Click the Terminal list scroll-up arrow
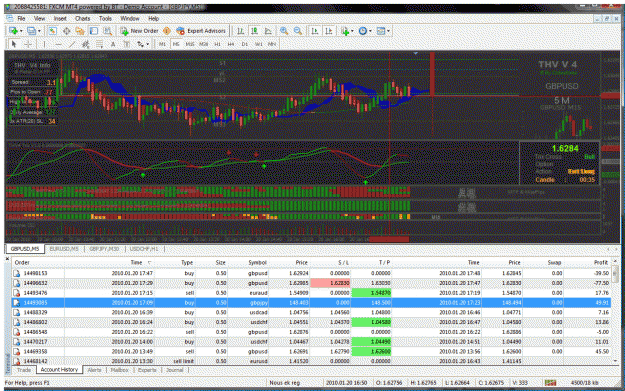 coord(615,261)
